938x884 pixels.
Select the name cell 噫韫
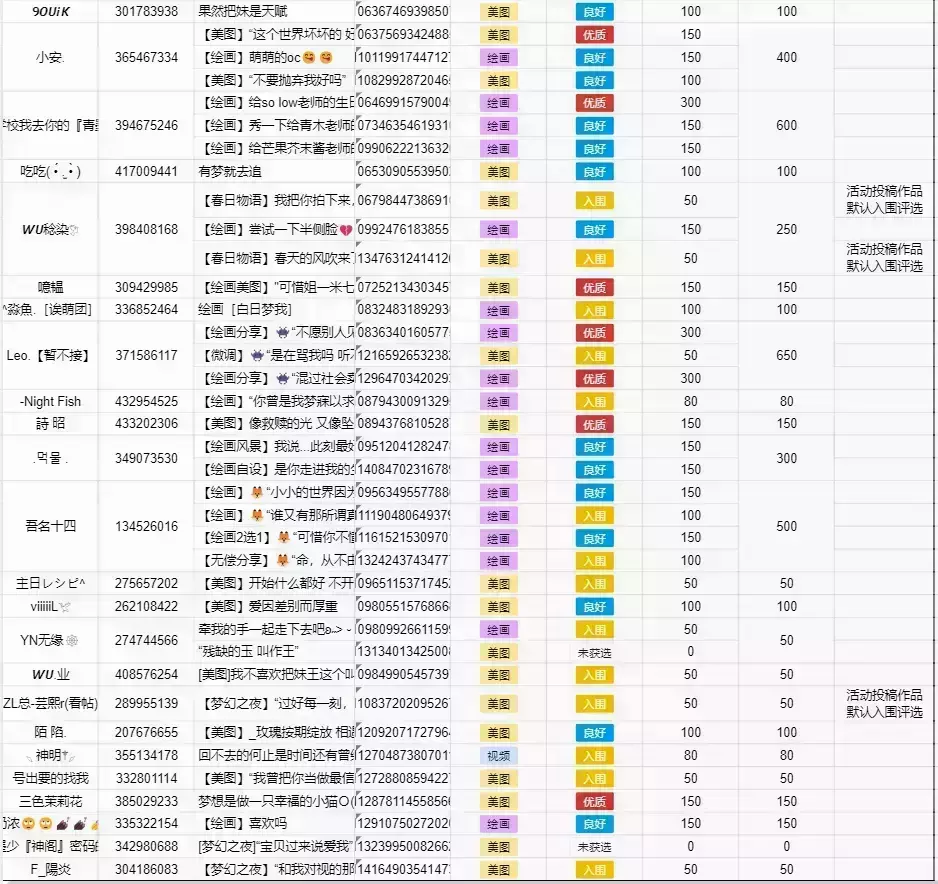(50, 287)
